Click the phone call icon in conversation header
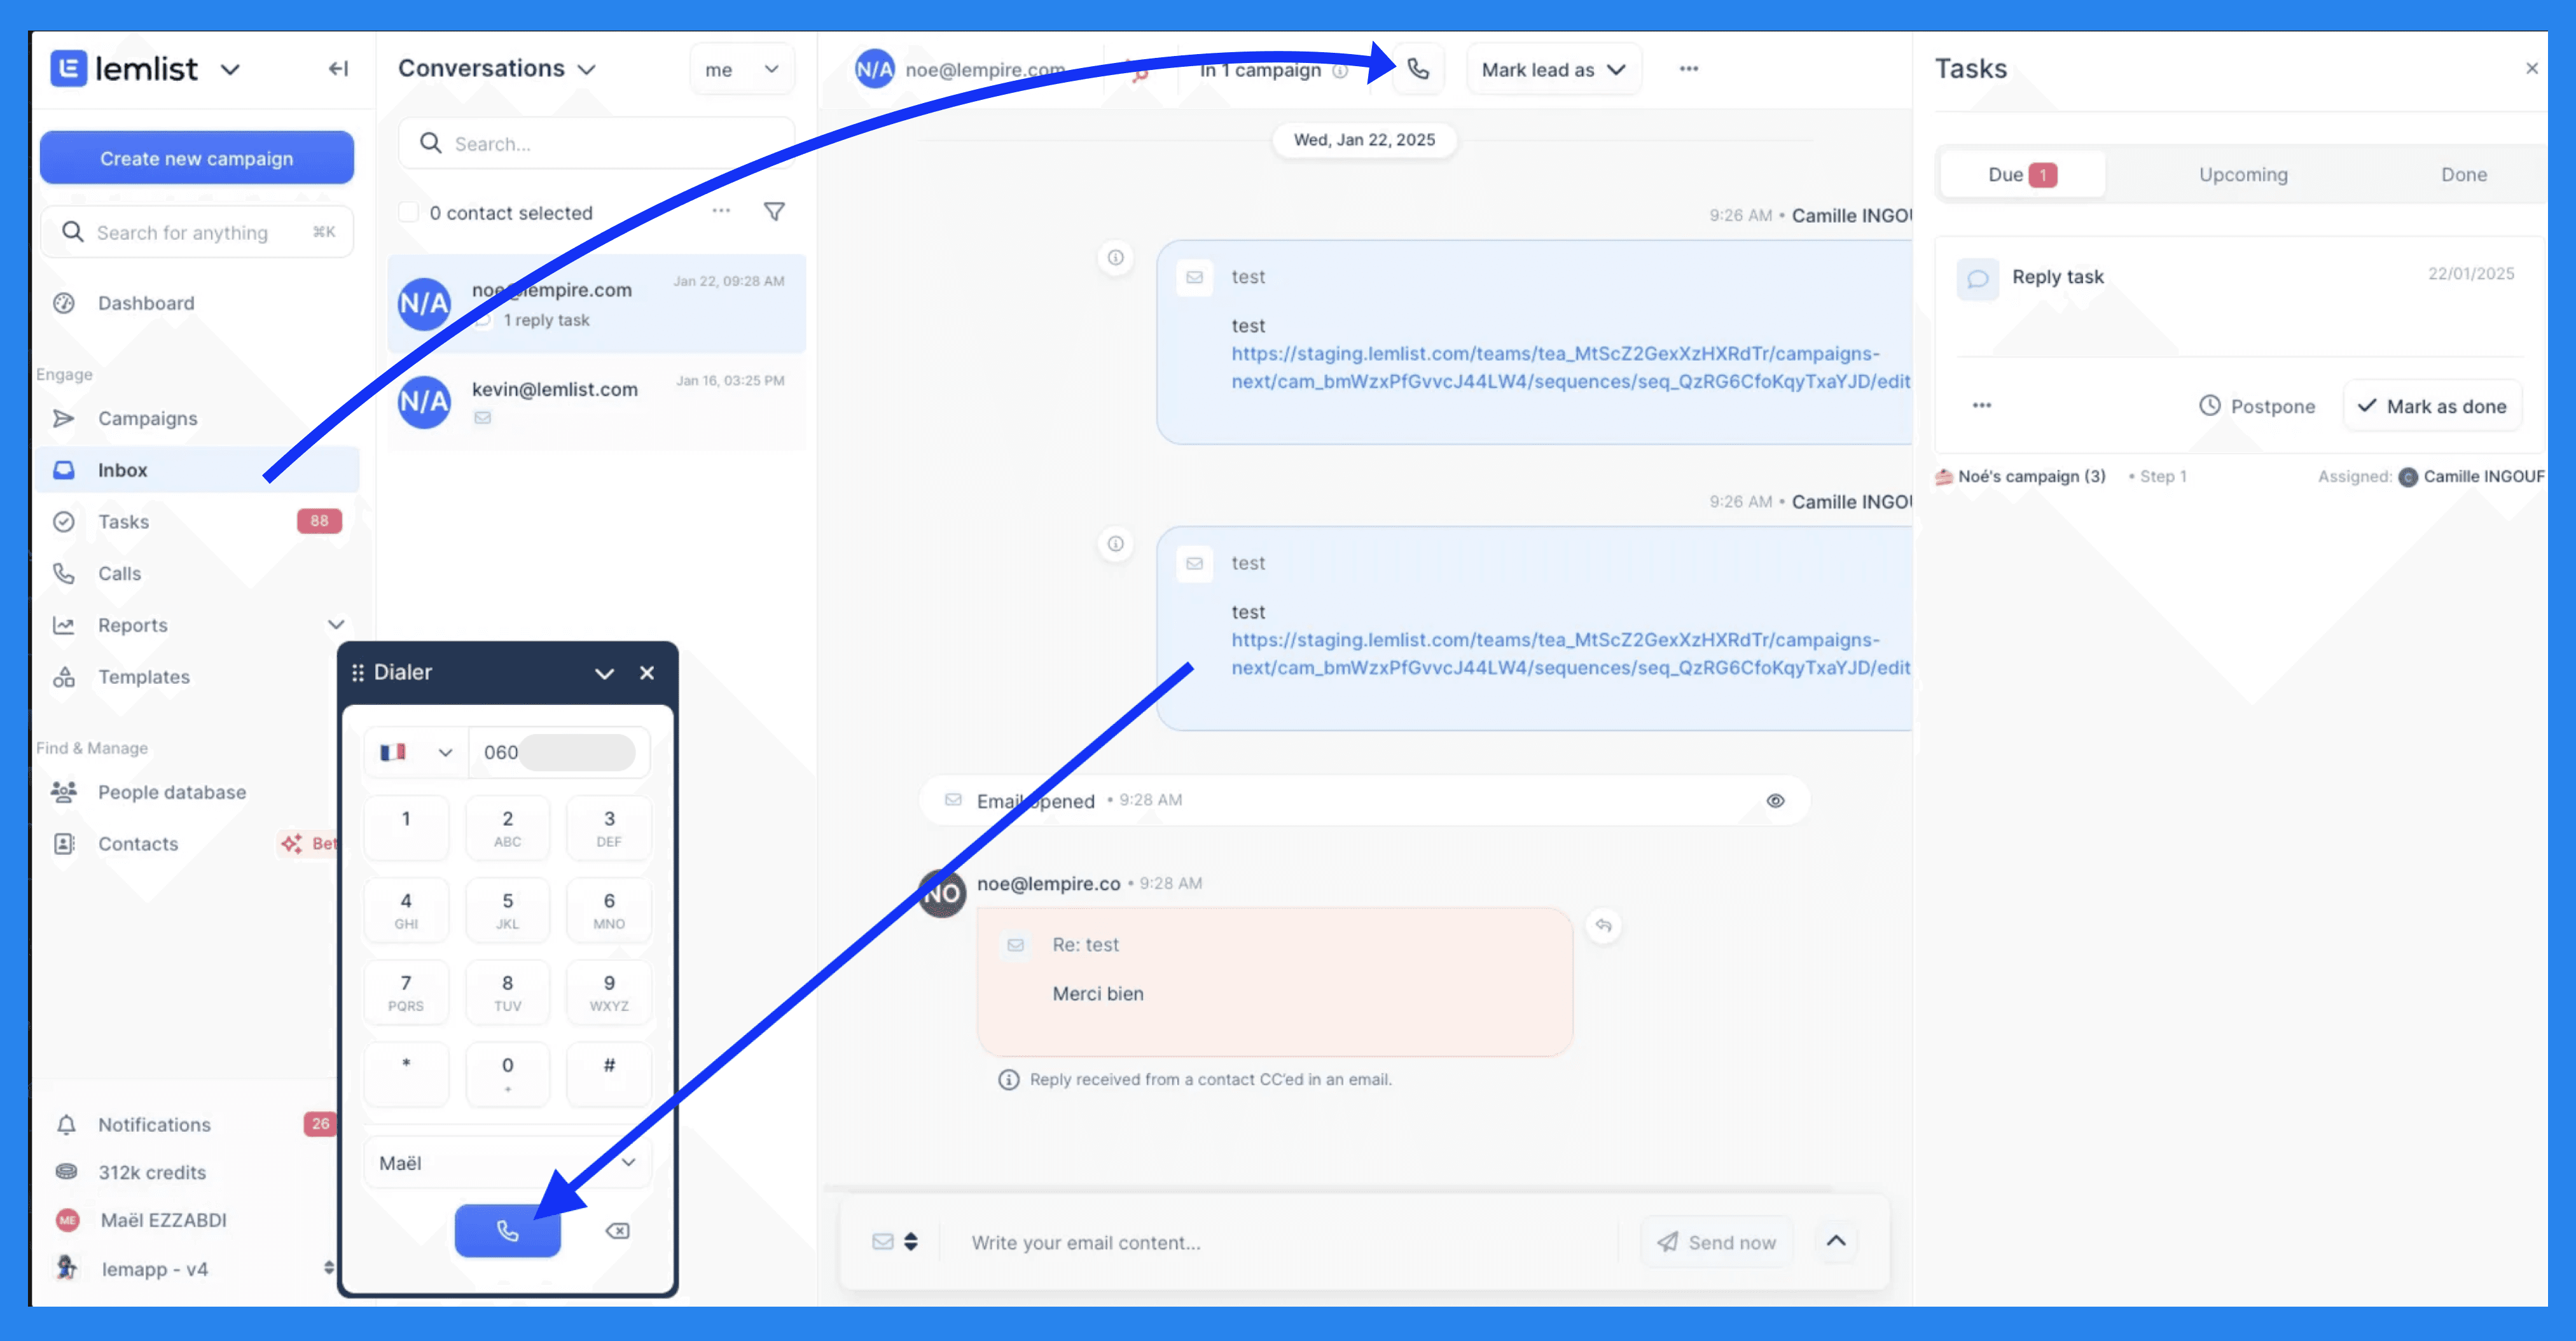 pos(1419,69)
